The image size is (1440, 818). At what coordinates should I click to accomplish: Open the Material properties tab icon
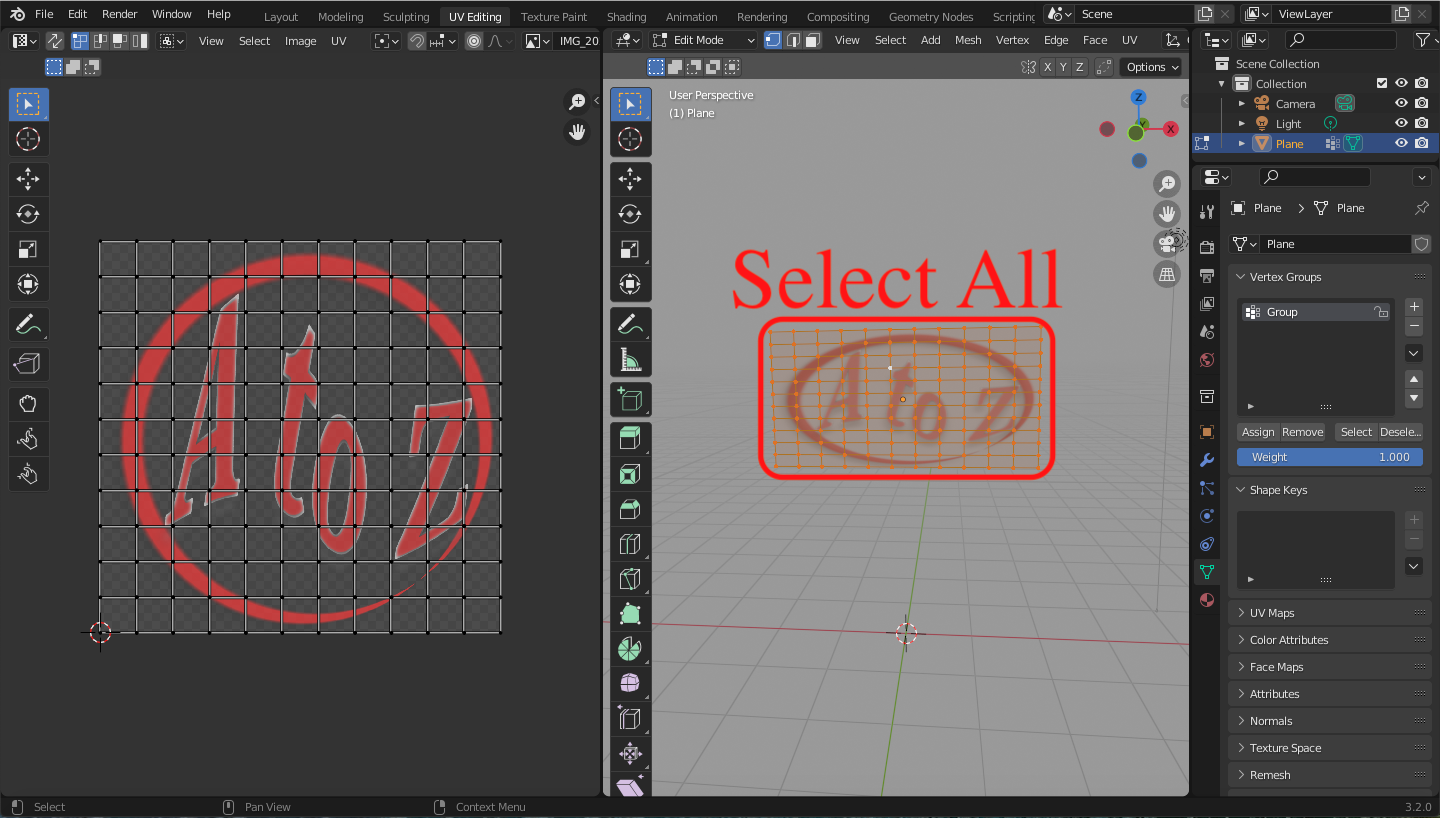1207,600
